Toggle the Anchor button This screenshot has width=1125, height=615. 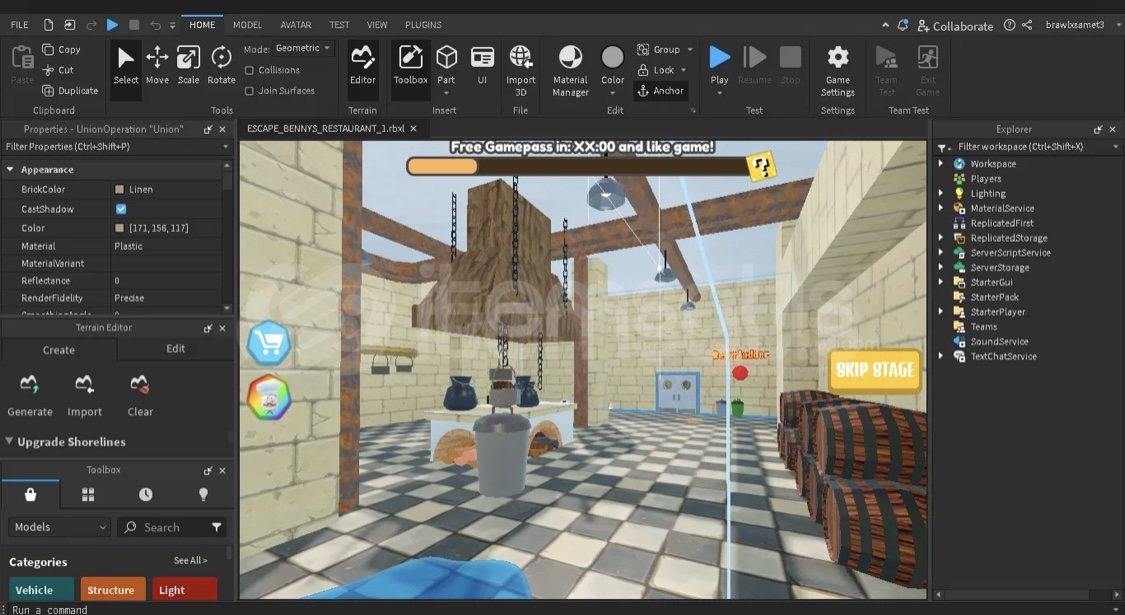(x=661, y=90)
